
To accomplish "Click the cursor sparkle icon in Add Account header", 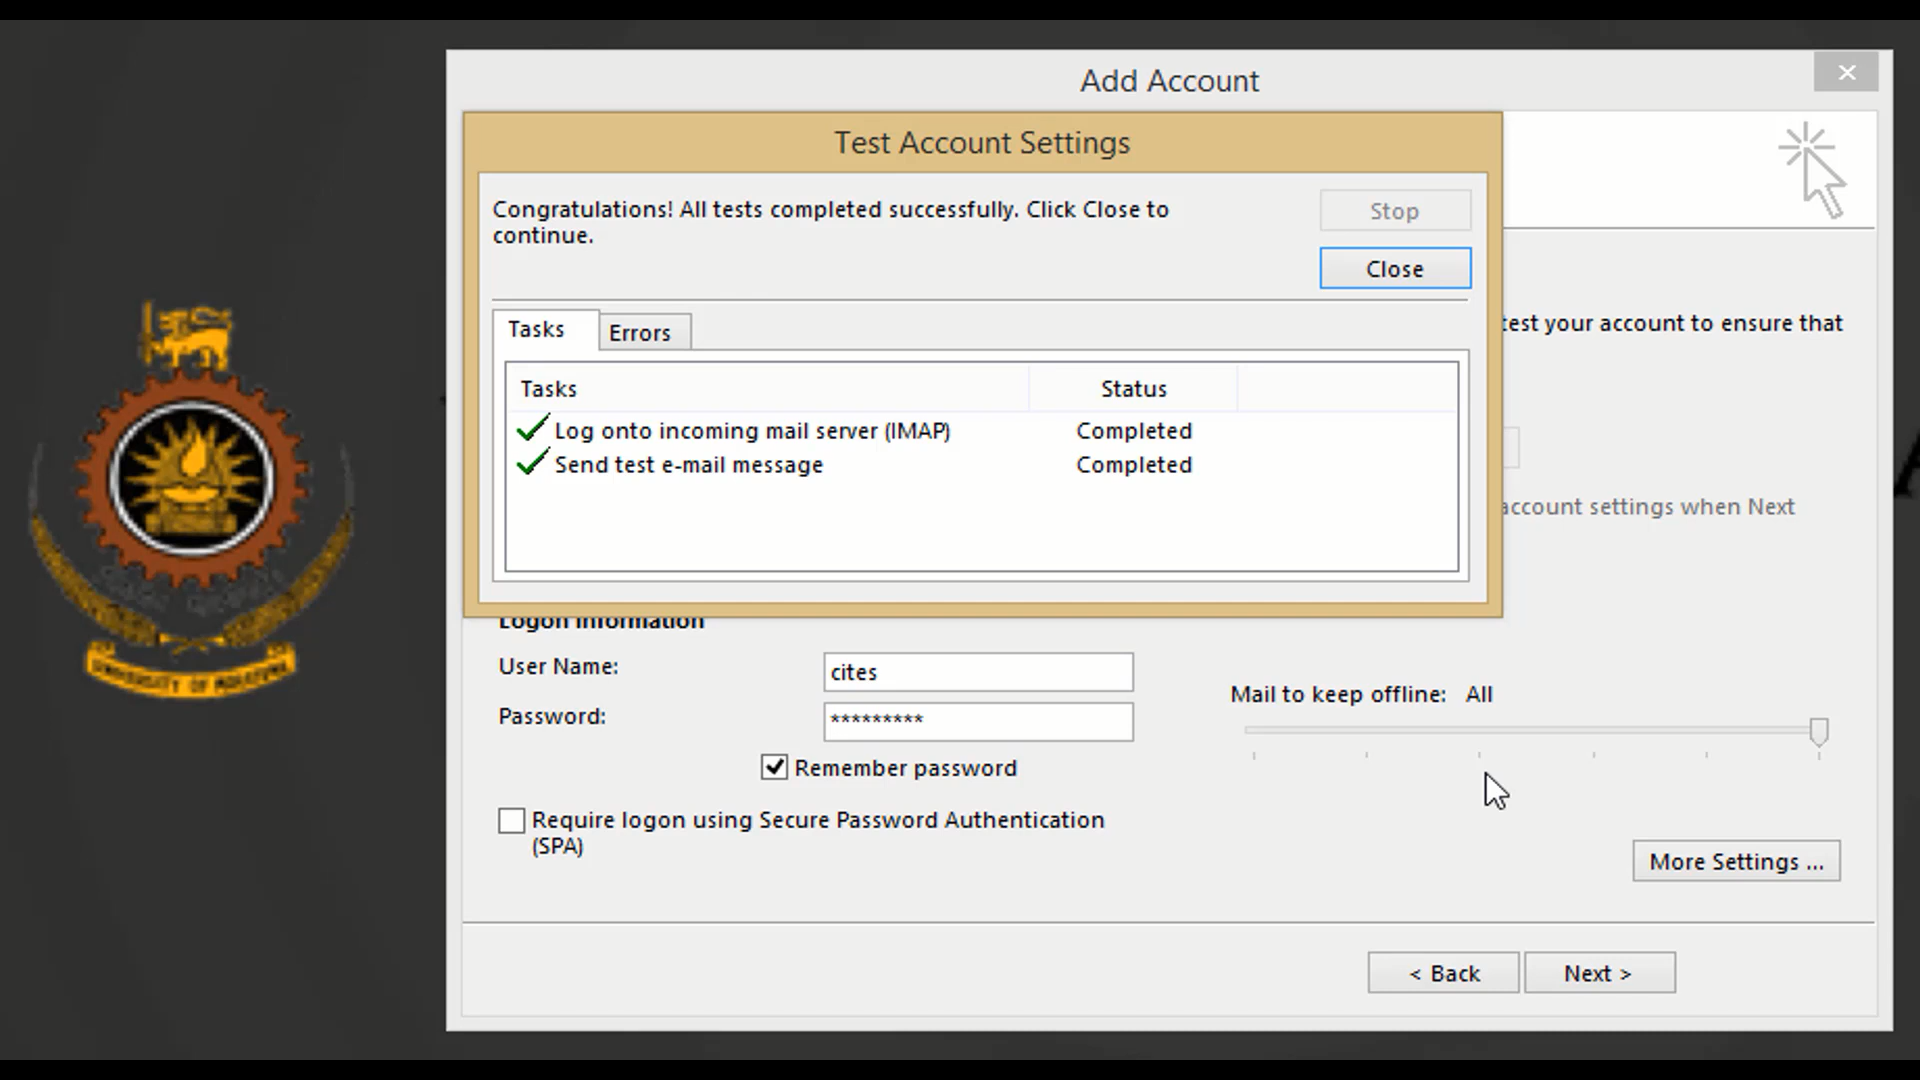I will 1813,170.
